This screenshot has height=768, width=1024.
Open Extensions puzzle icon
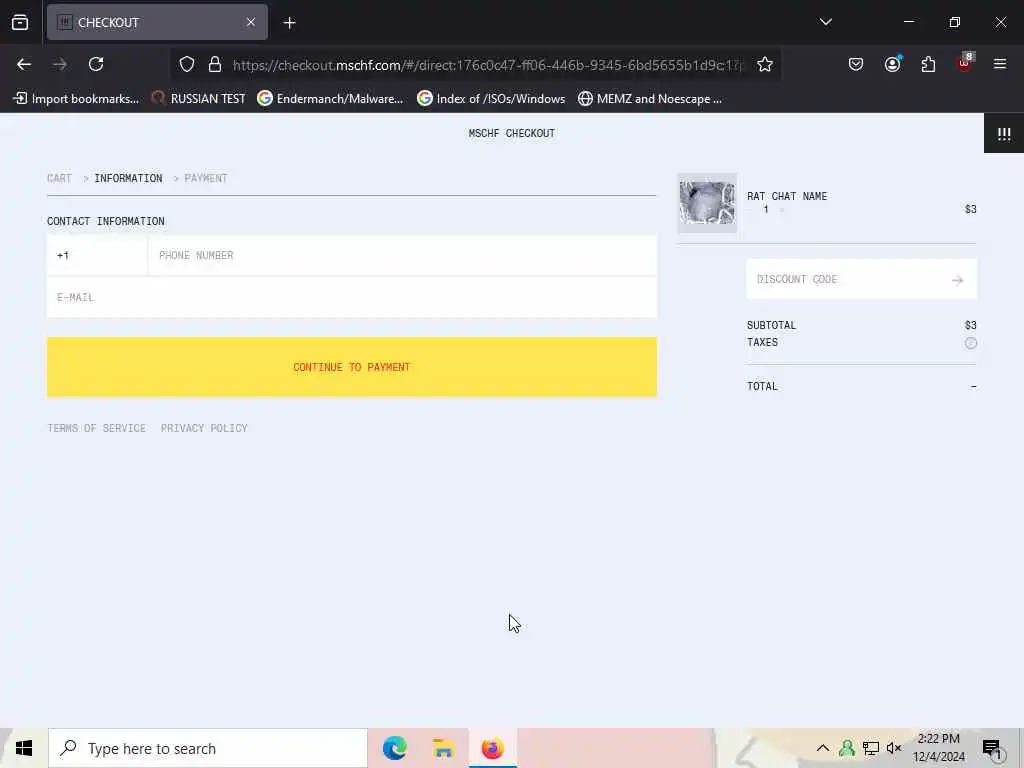(928, 64)
